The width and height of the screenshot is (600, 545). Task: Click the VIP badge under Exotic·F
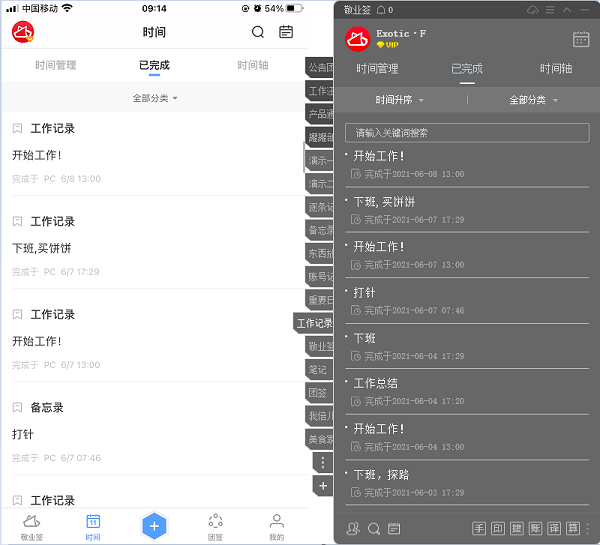(387, 45)
